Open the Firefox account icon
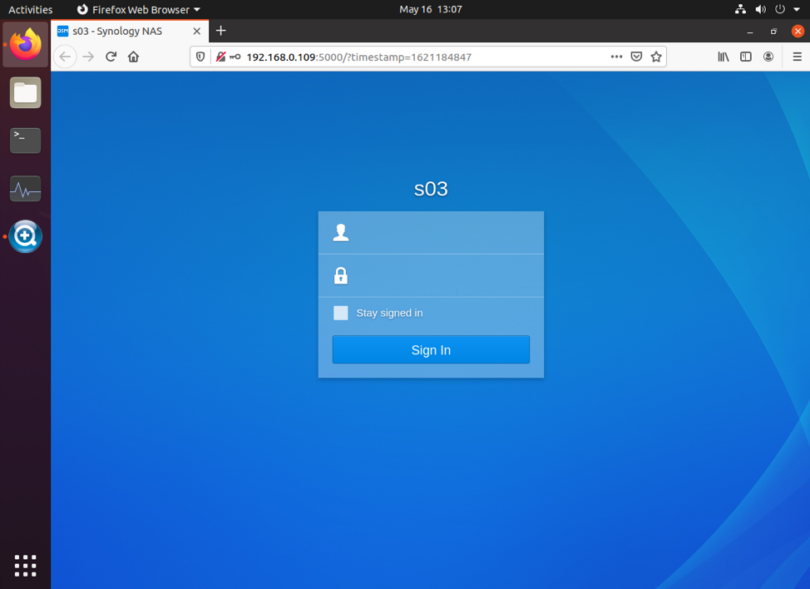The width and height of the screenshot is (810, 589). [x=768, y=56]
